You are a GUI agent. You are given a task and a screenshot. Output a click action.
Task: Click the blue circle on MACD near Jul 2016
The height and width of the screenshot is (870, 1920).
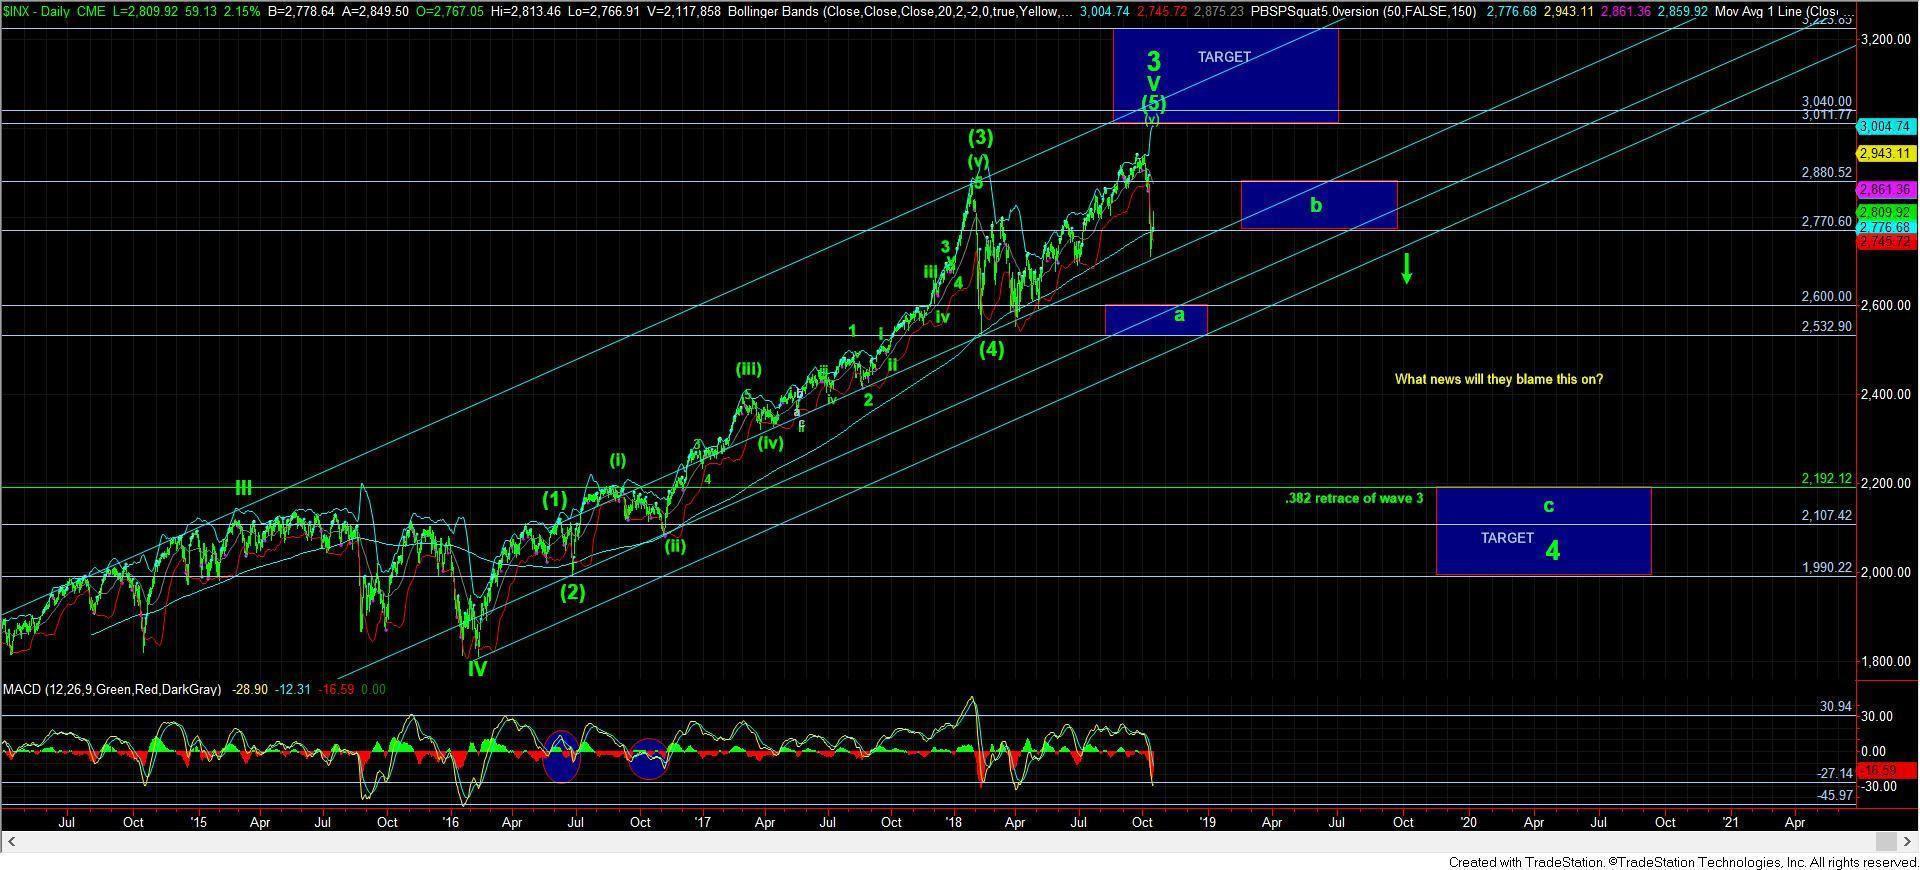pyautogui.click(x=561, y=756)
